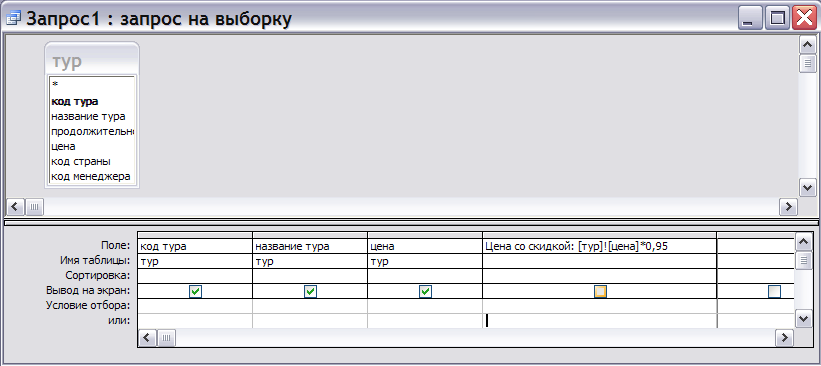Click the тур table header
Screen dimensions: 821x366
click(92, 61)
